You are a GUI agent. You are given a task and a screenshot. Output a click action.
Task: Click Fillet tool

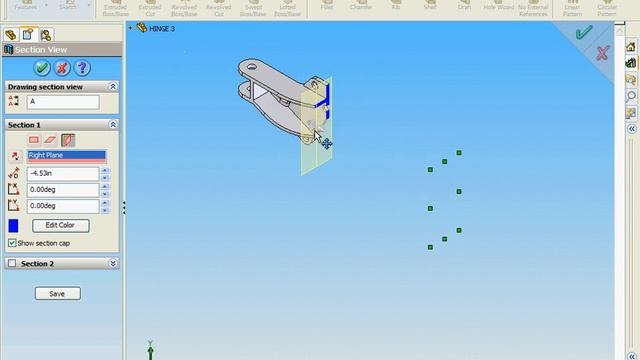coord(327,6)
